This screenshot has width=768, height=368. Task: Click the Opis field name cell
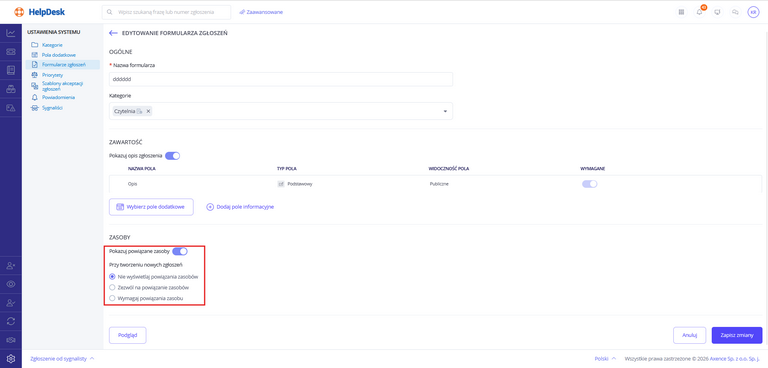click(x=133, y=184)
